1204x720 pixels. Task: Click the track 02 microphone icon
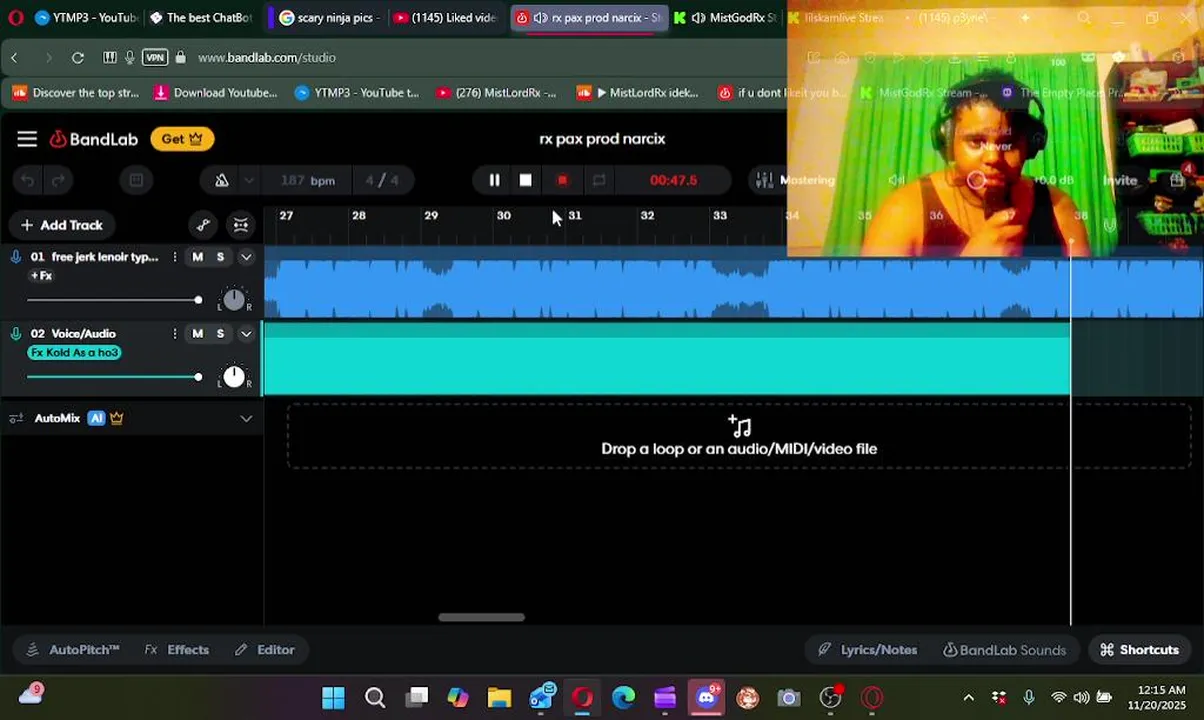pos(16,334)
